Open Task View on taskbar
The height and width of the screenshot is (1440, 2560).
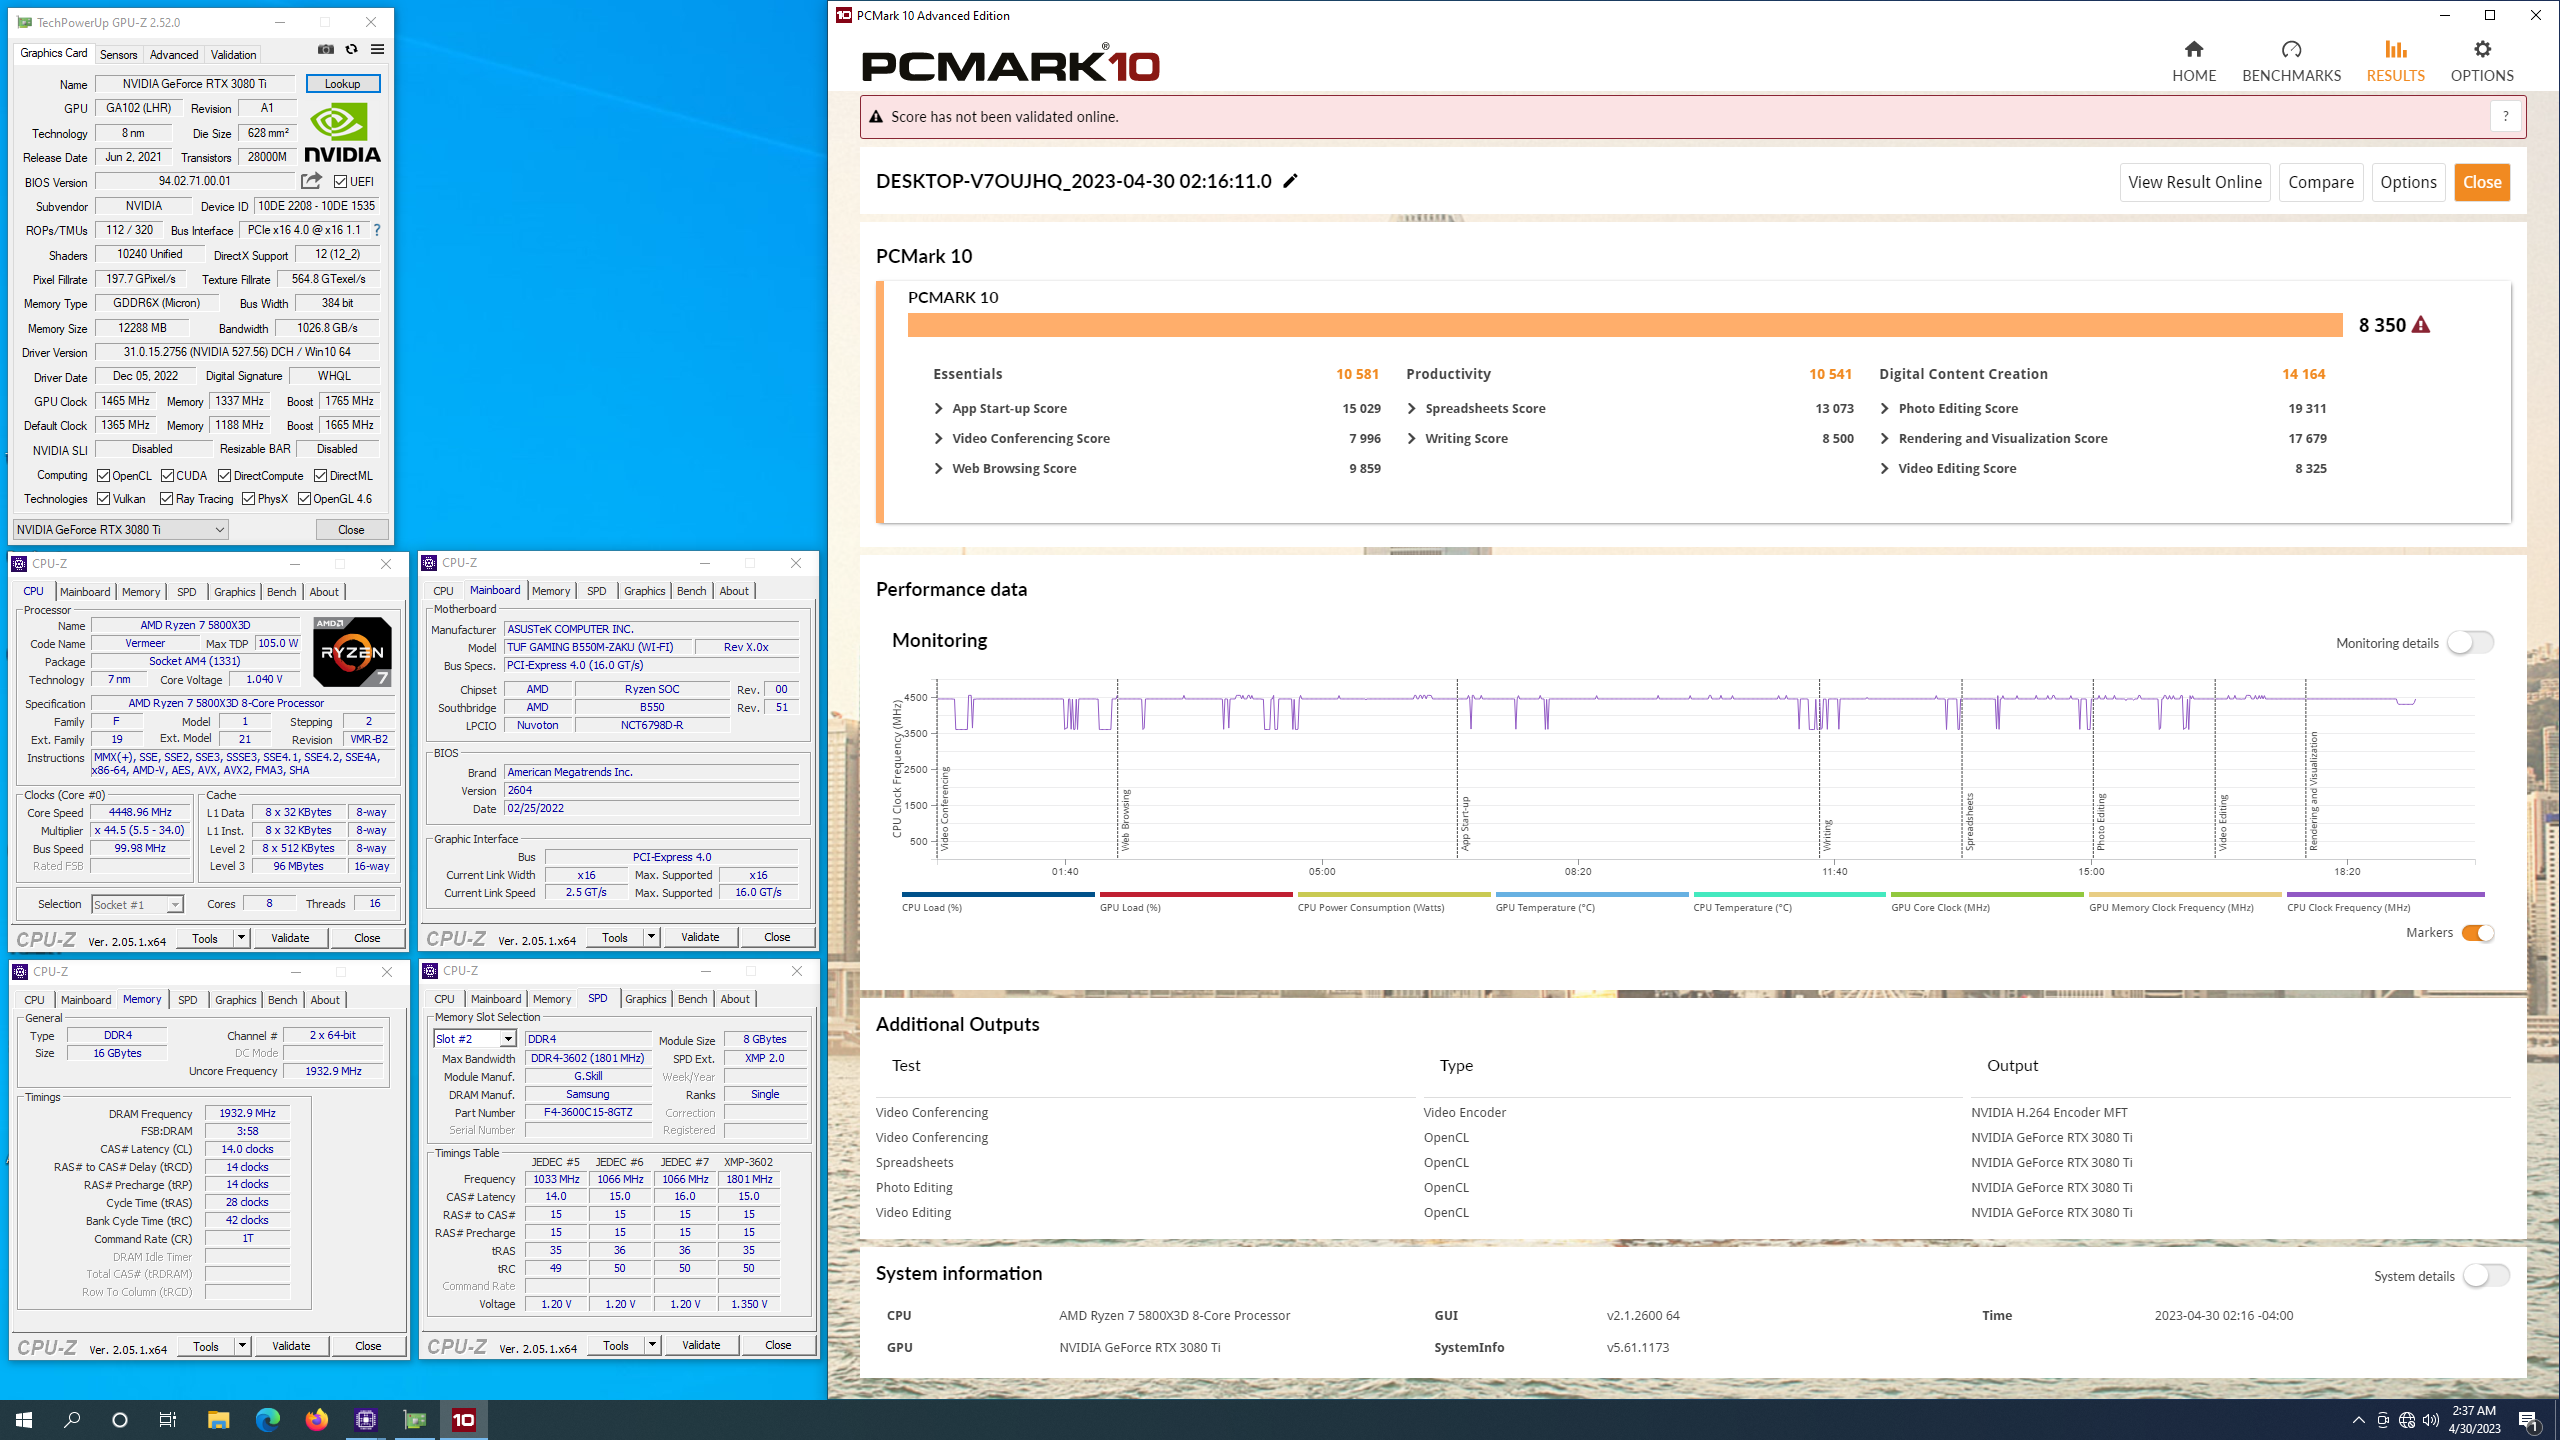pyautogui.click(x=168, y=1419)
